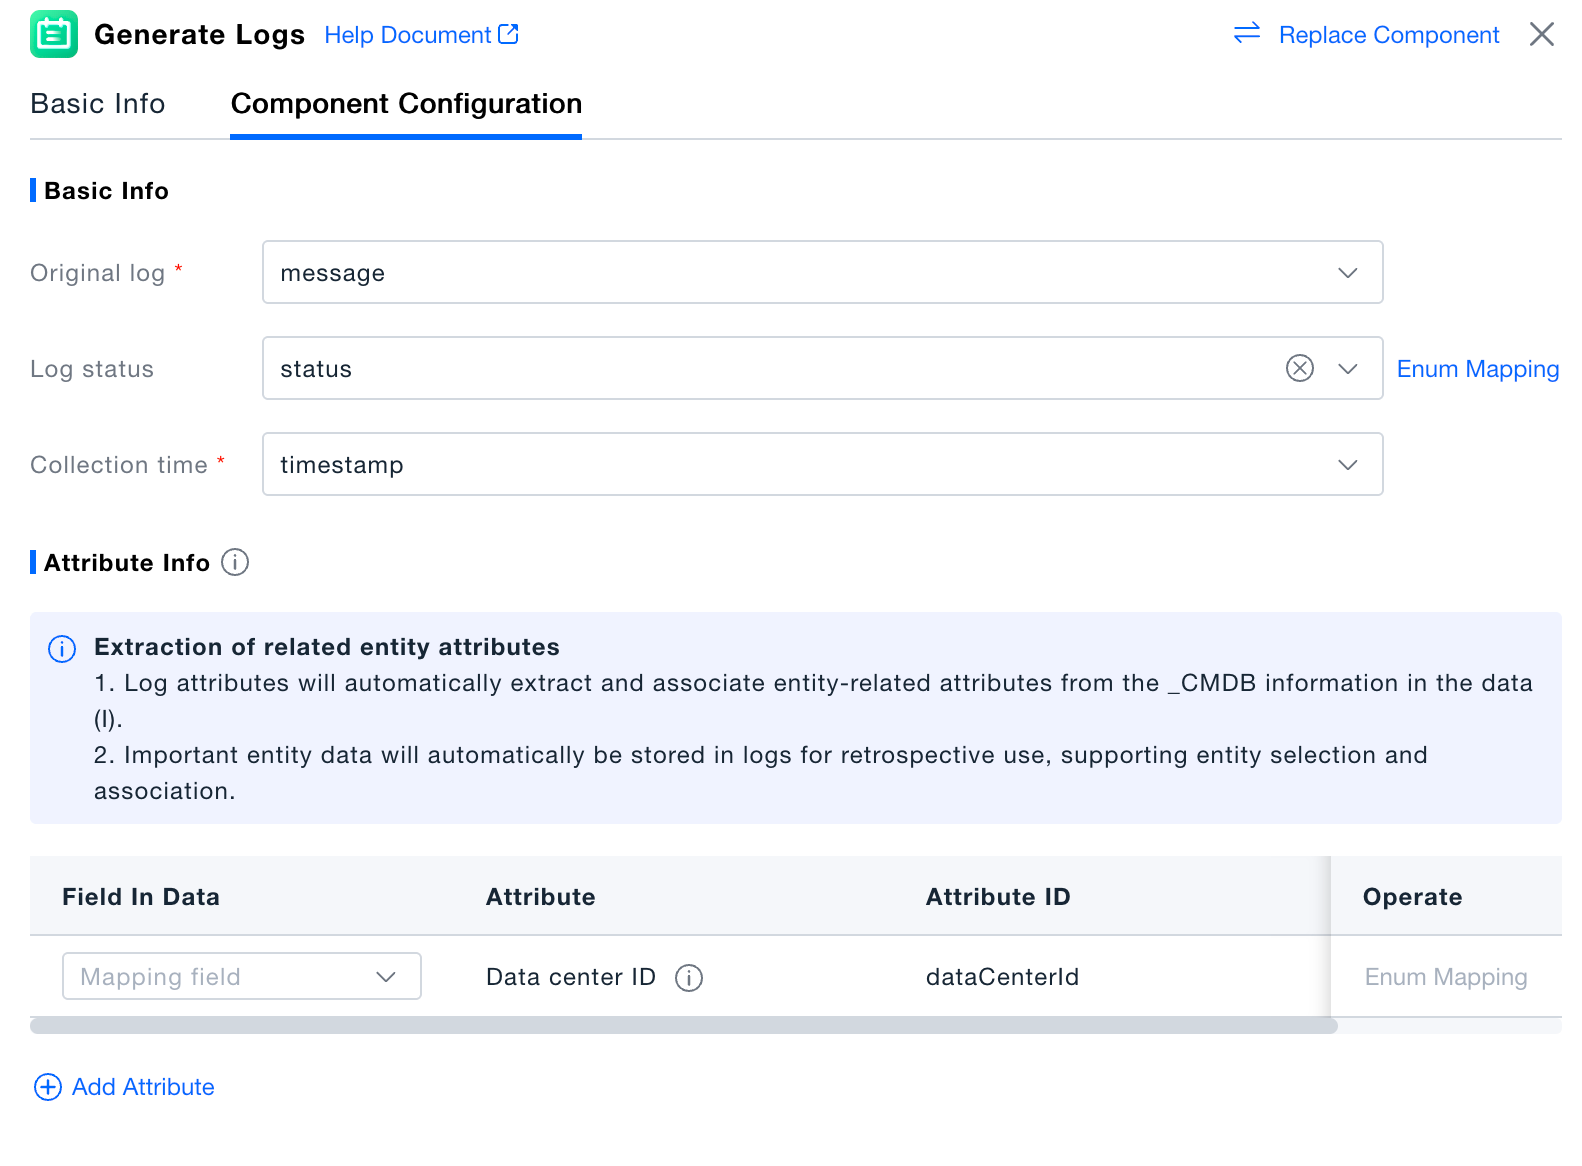
Task: Expand the Collection time dropdown
Action: (1347, 465)
